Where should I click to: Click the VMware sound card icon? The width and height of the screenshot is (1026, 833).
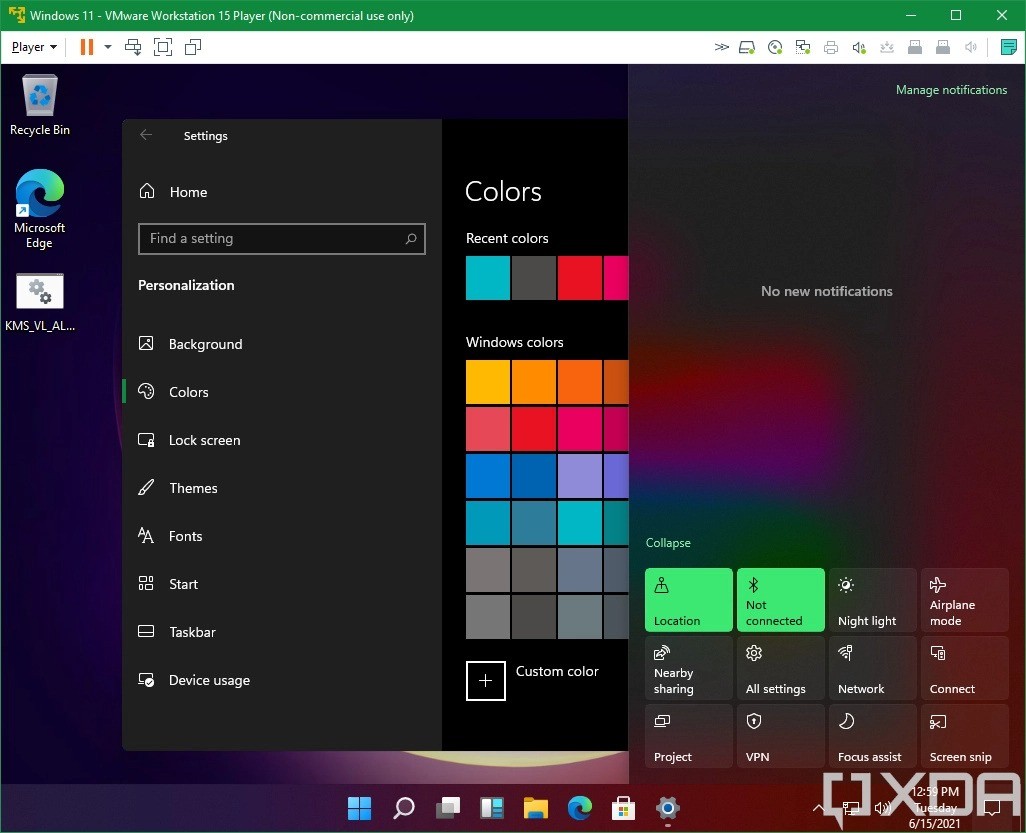tap(859, 47)
